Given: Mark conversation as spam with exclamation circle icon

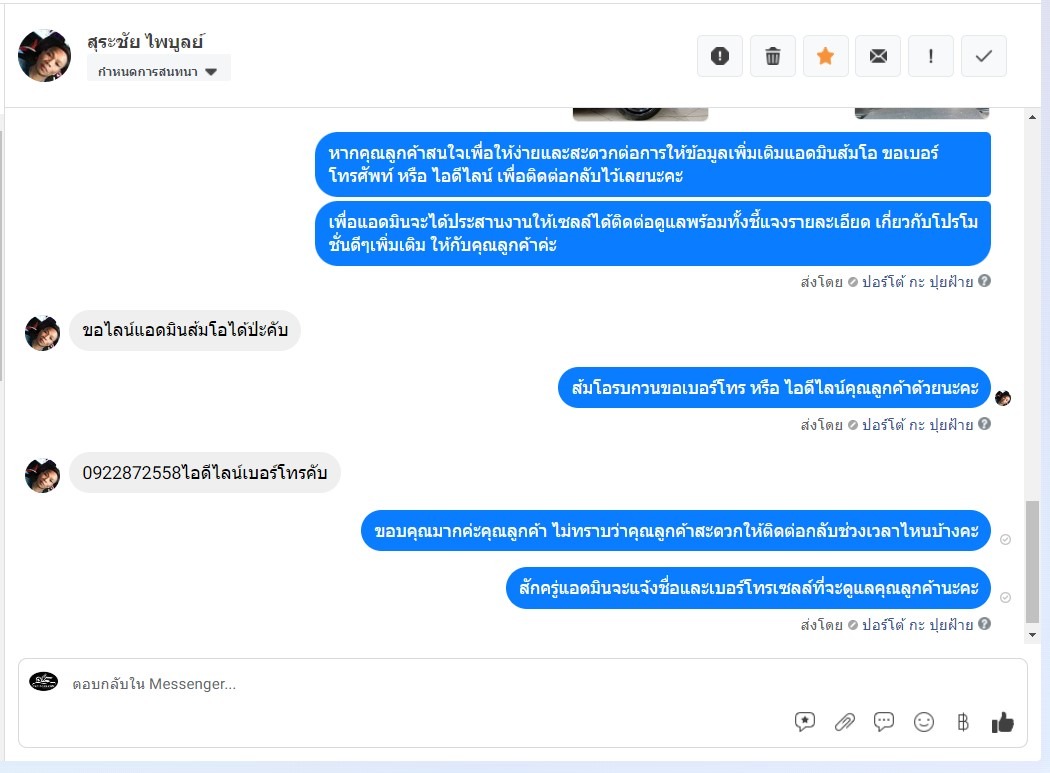Looking at the screenshot, I should point(720,56).
